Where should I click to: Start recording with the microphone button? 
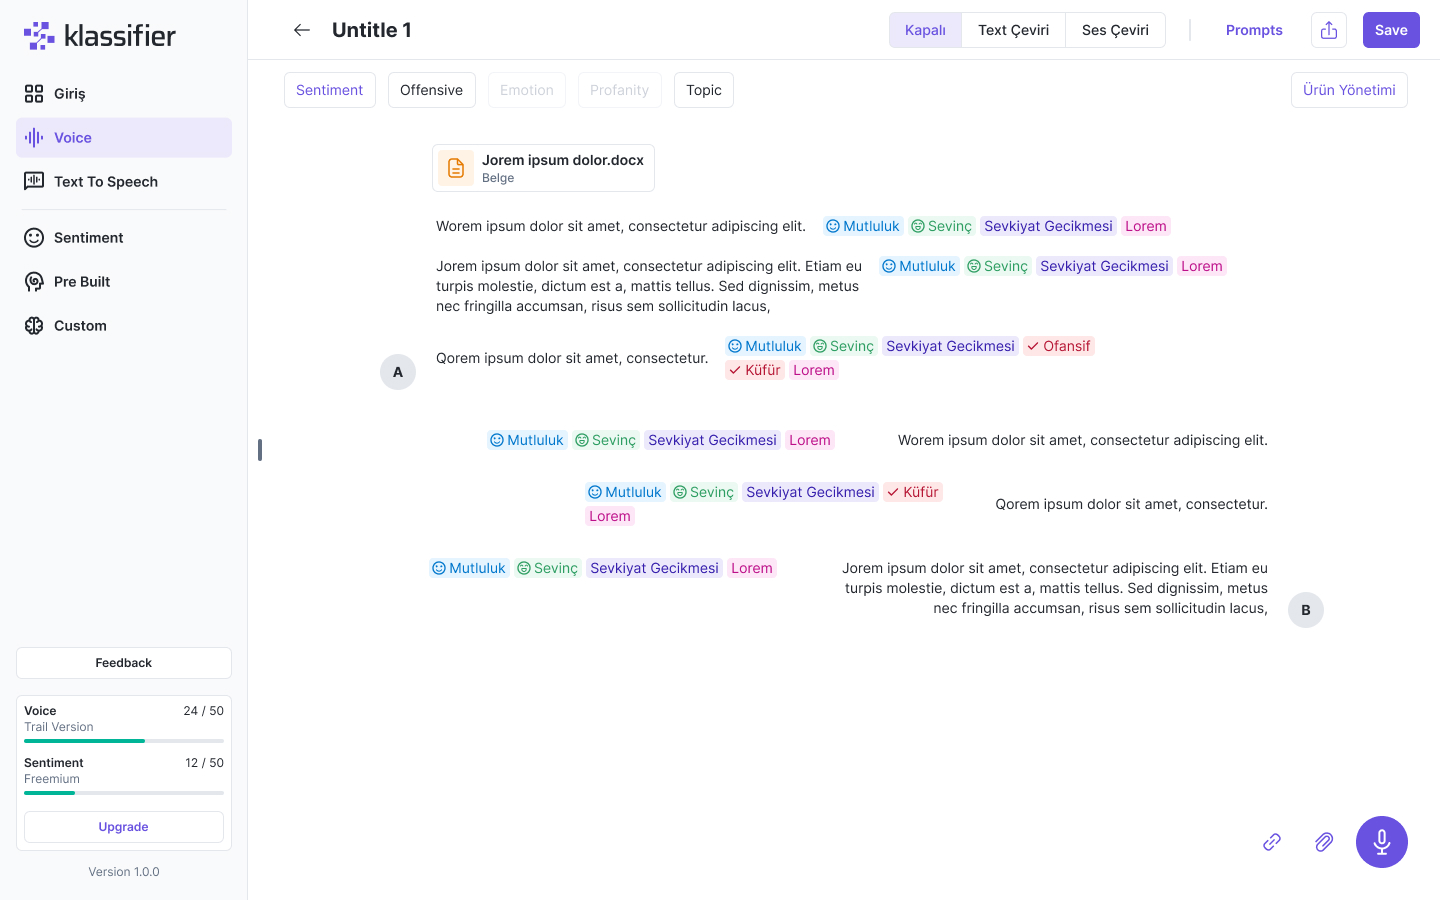(1382, 842)
